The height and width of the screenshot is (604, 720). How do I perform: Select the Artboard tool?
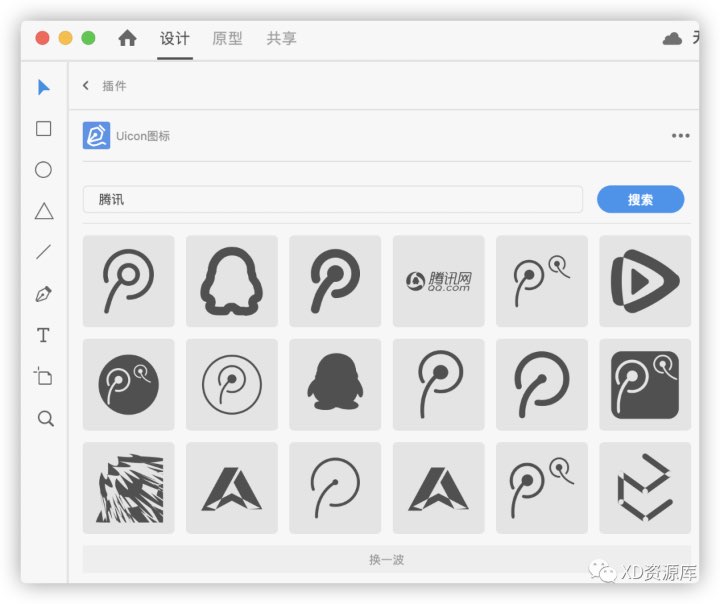(x=44, y=376)
